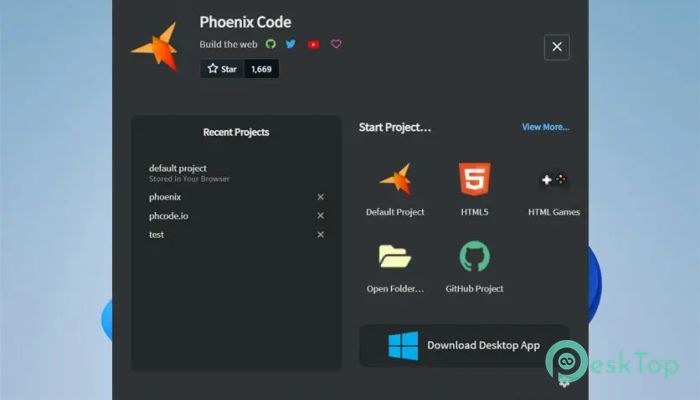Click the Phoenix Code title text
Viewport: 700px width, 400px height.
[245, 22]
